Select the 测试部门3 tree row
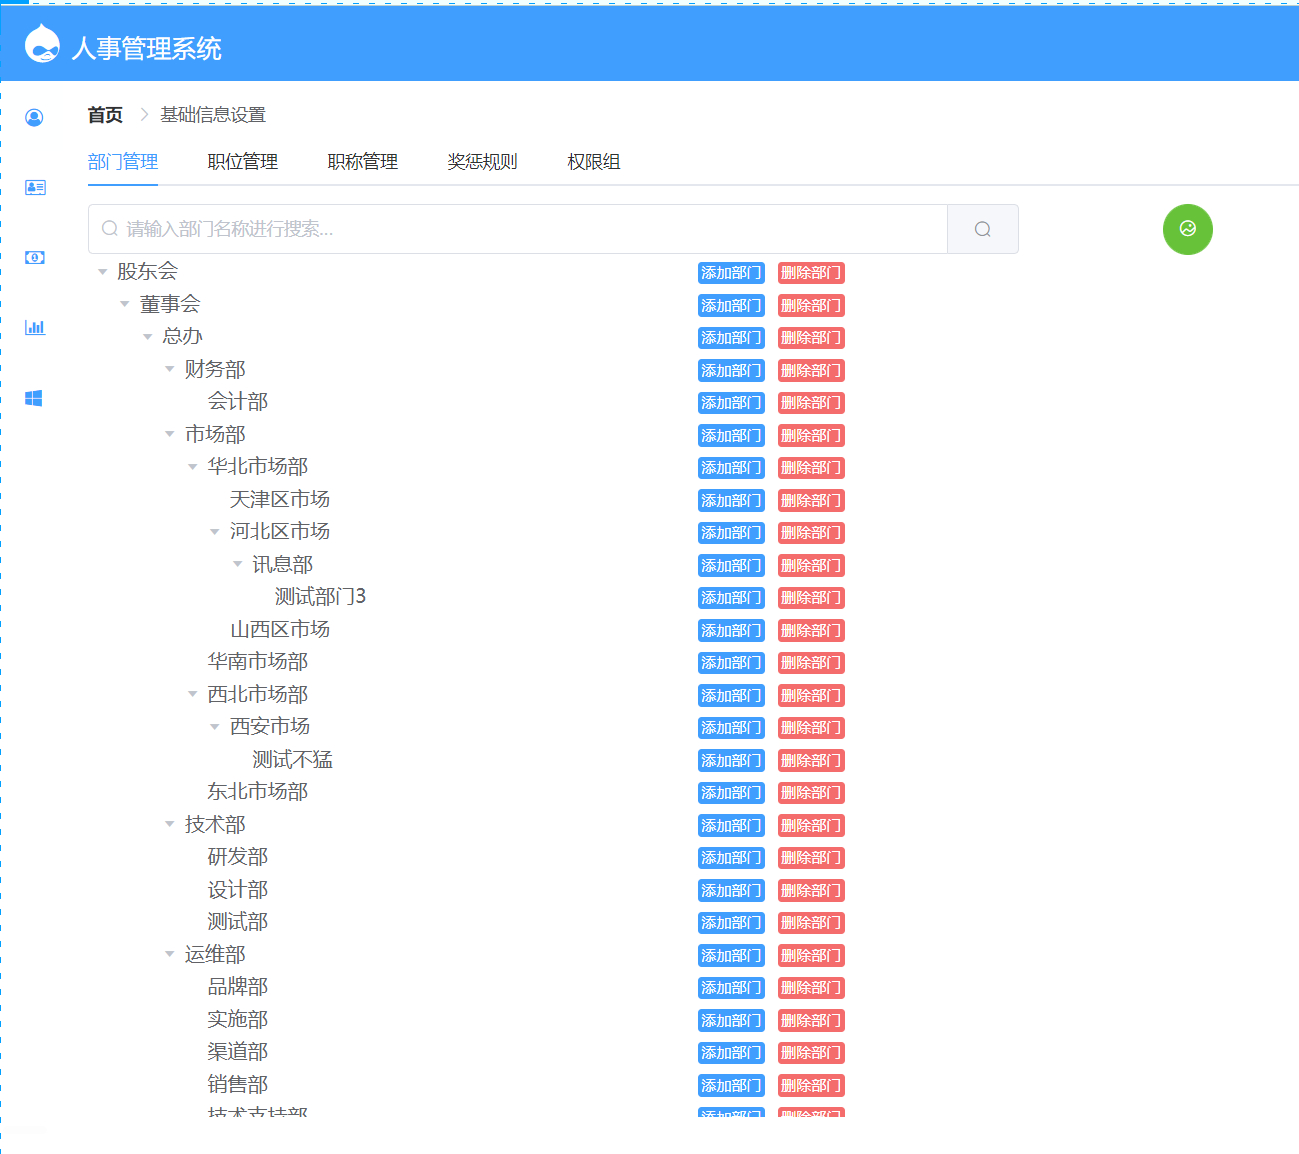 coord(320,597)
